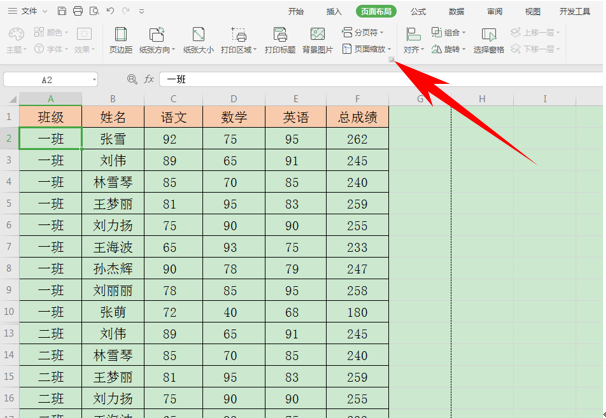Open the 分页符 page break dropdown

[x=363, y=32]
